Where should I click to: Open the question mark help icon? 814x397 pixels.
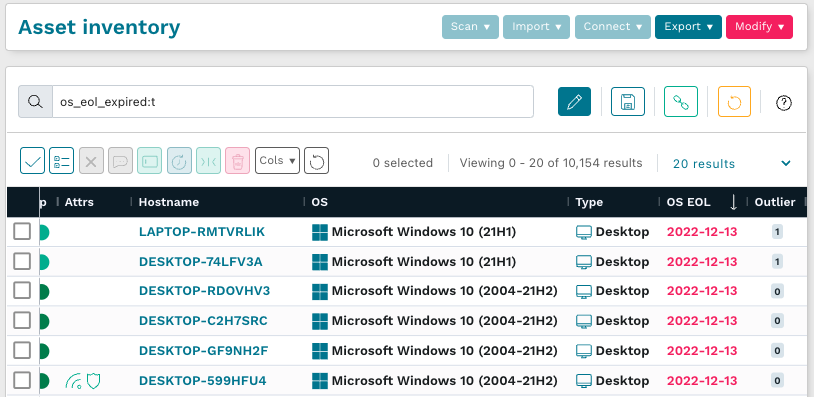[x=783, y=103]
